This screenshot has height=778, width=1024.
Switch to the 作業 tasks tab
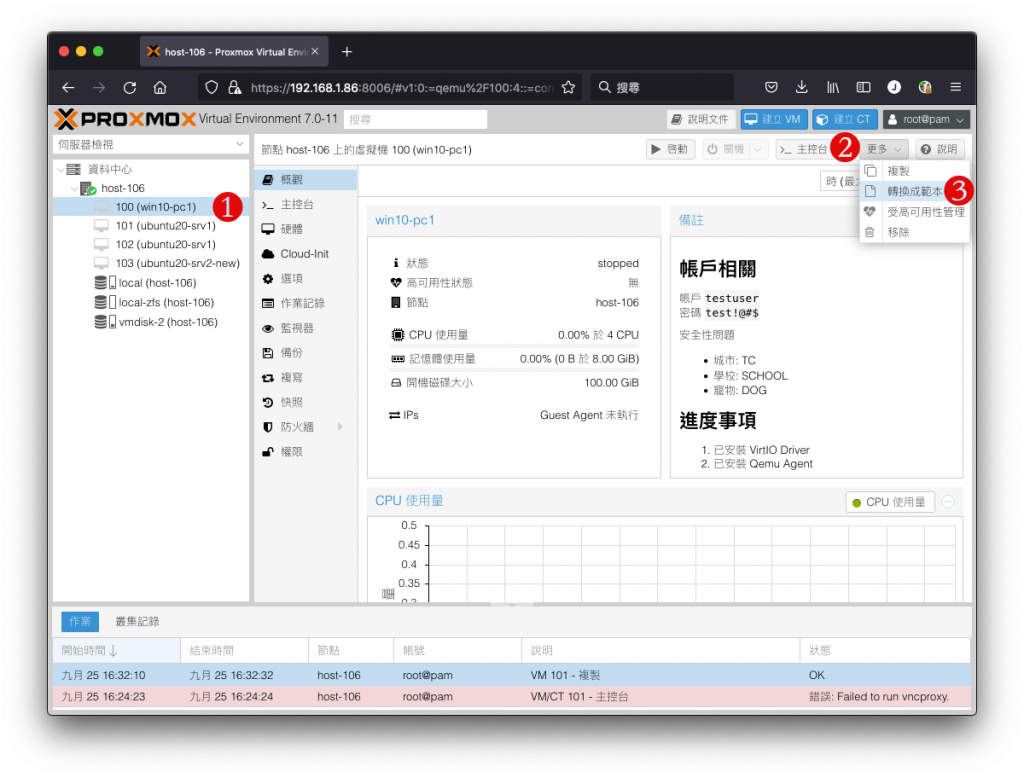[x=80, y=622]
